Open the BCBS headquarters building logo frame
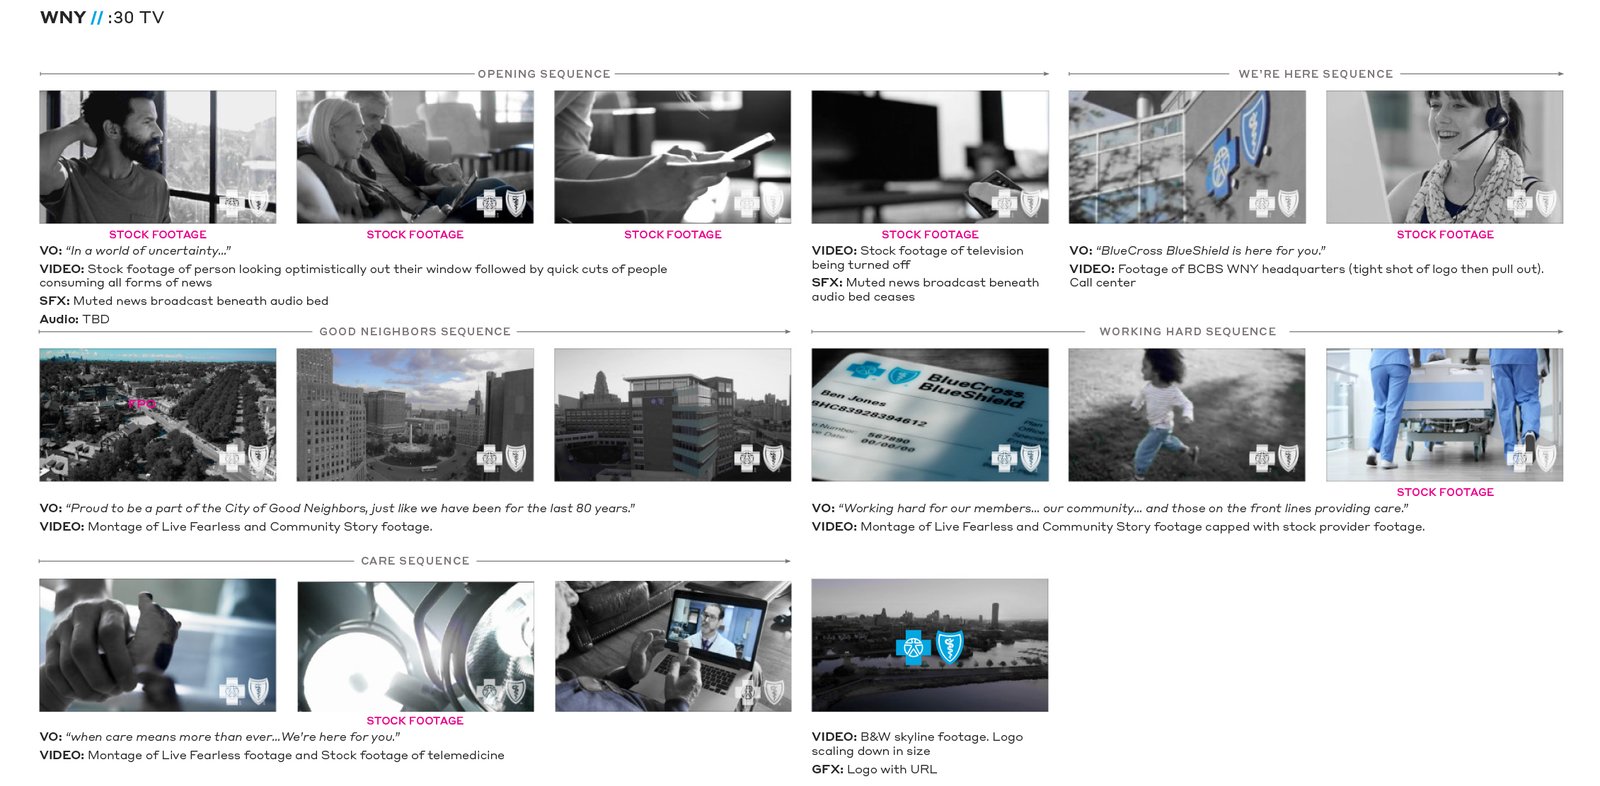The width and height of the screenshot is (1600, 786). pos(1187,157)
